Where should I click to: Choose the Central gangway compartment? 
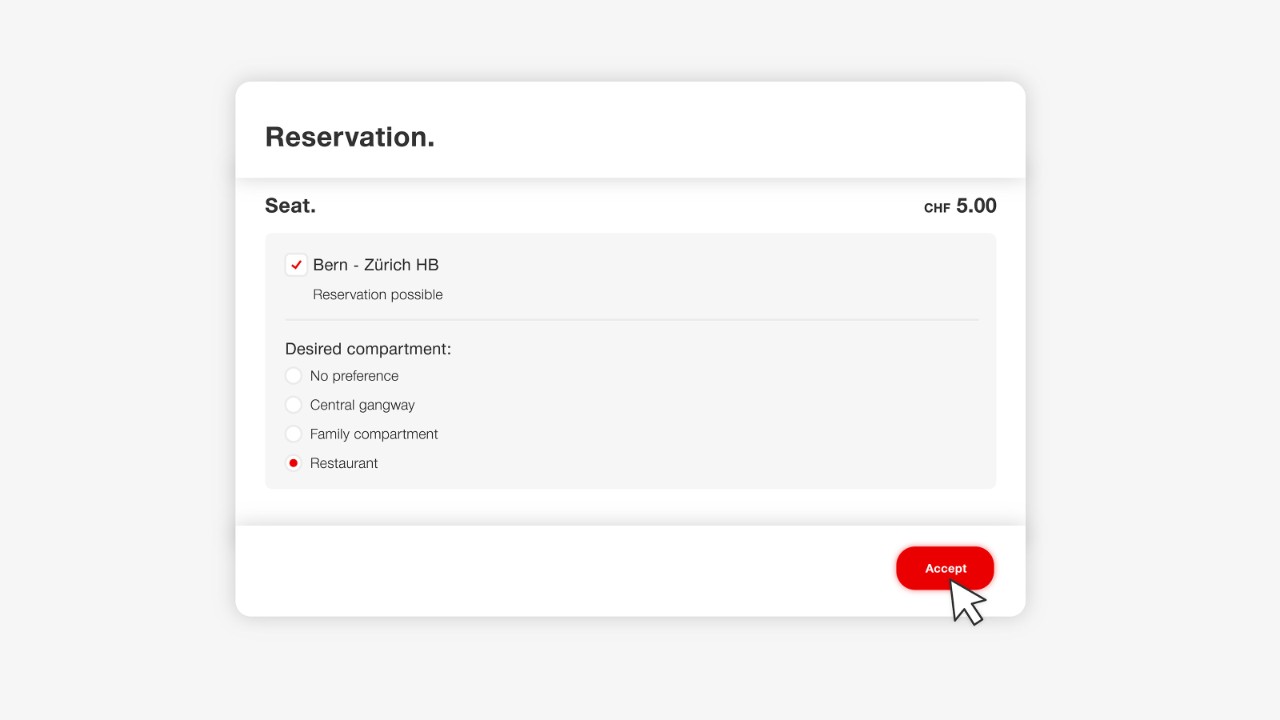click(293, 405)
